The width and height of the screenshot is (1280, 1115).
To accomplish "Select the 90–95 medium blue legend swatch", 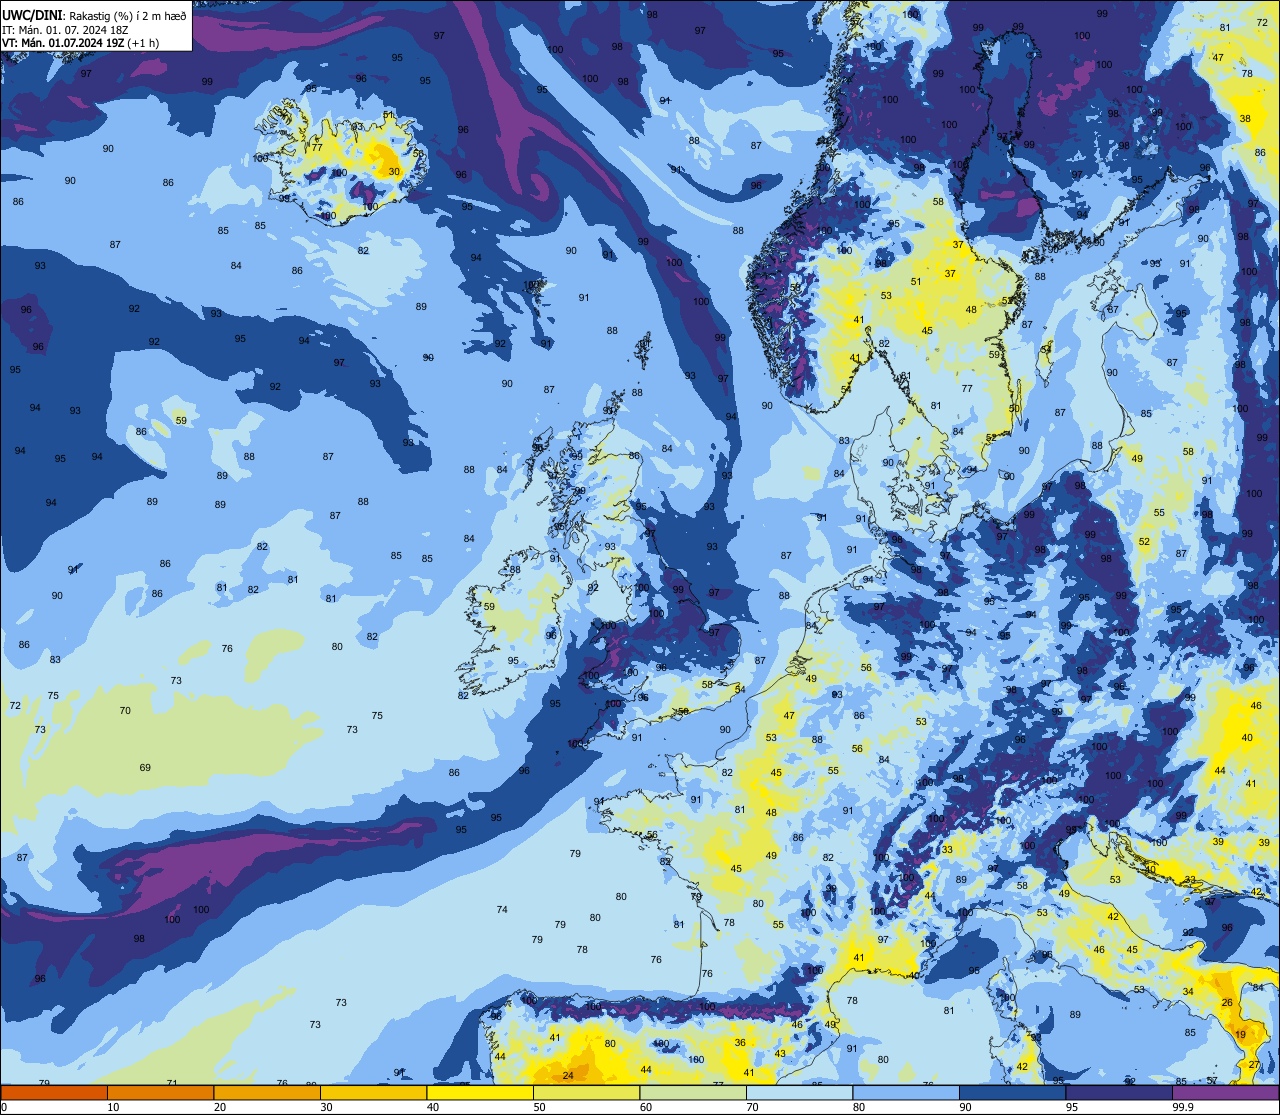I will coord(1012,1093).
